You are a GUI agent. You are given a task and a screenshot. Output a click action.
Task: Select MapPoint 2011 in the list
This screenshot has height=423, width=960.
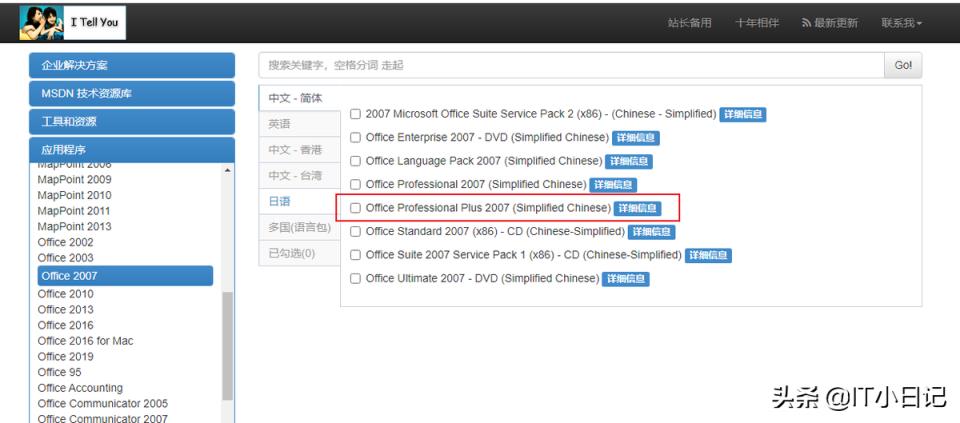(73, 211)
